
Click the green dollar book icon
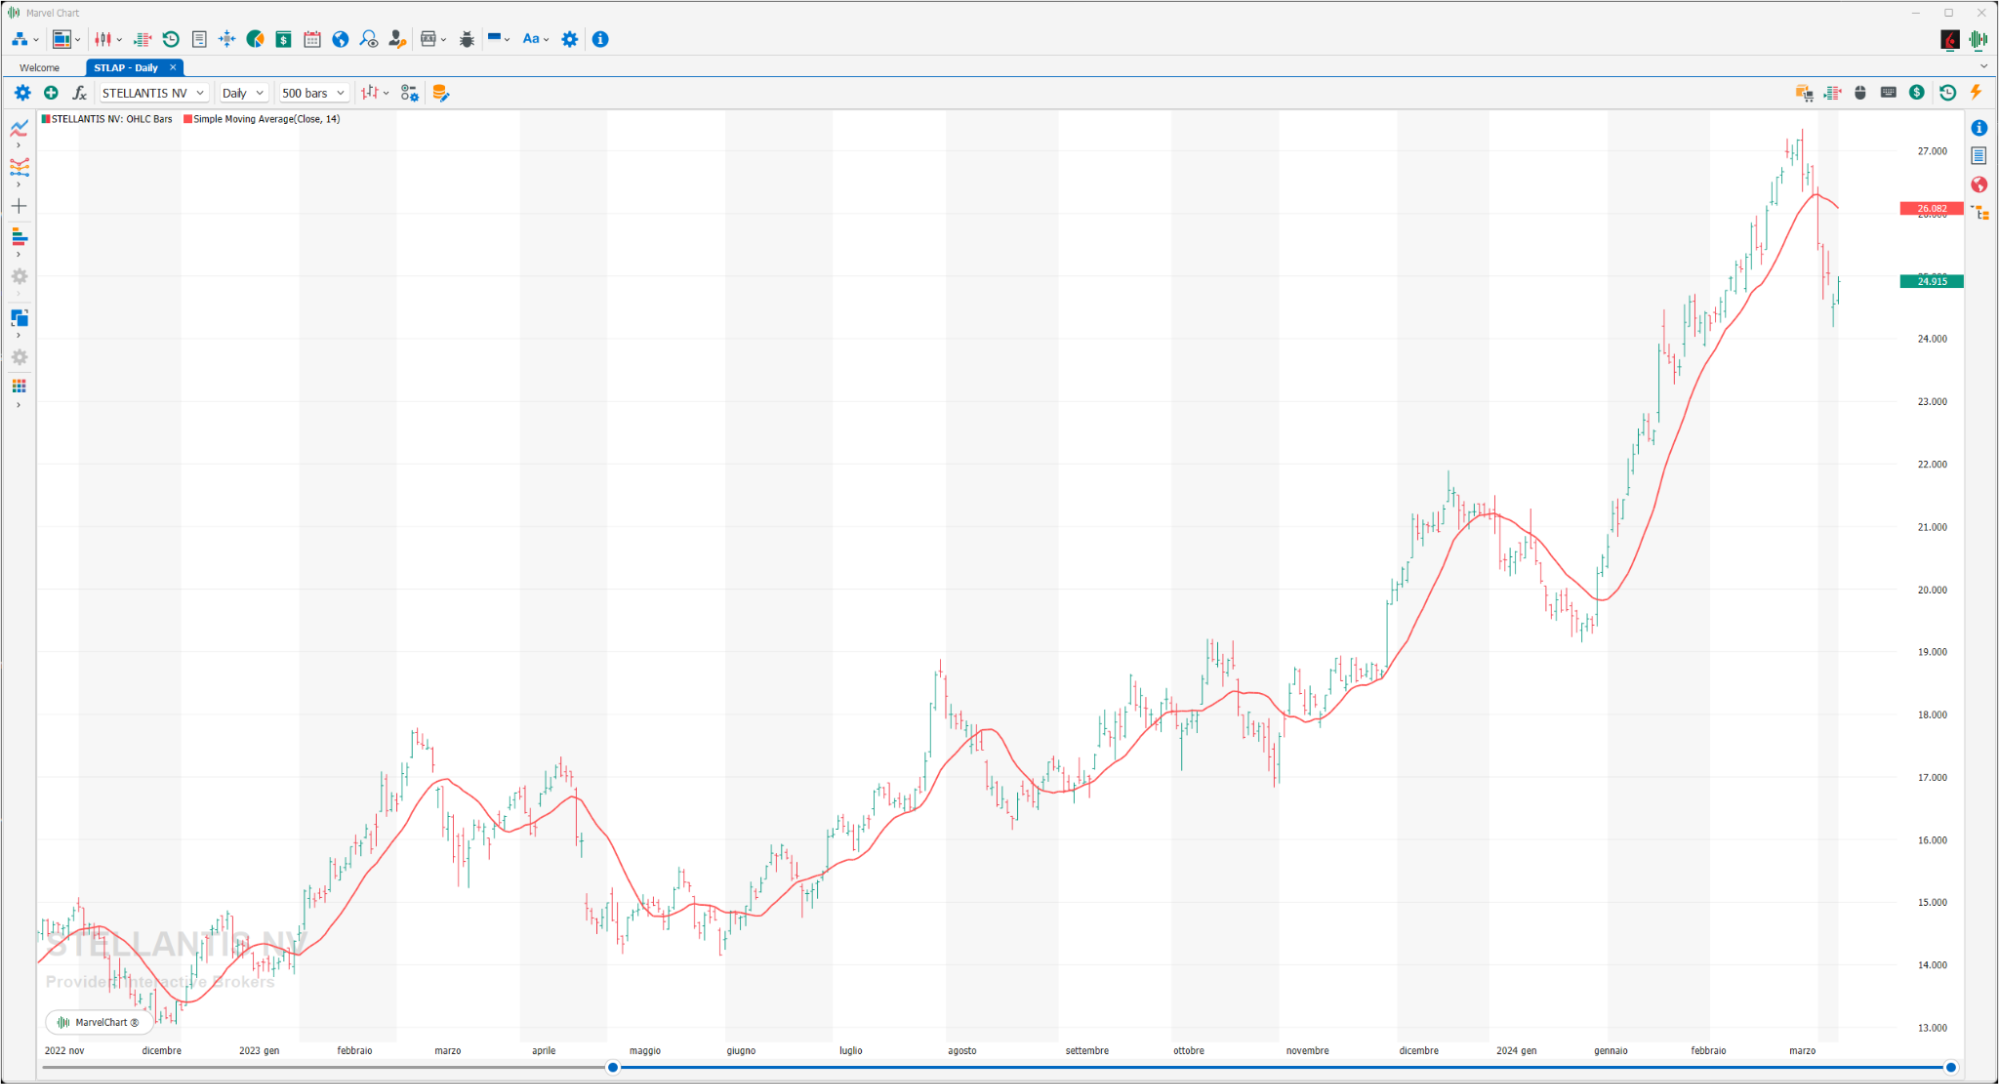(284, 39)
